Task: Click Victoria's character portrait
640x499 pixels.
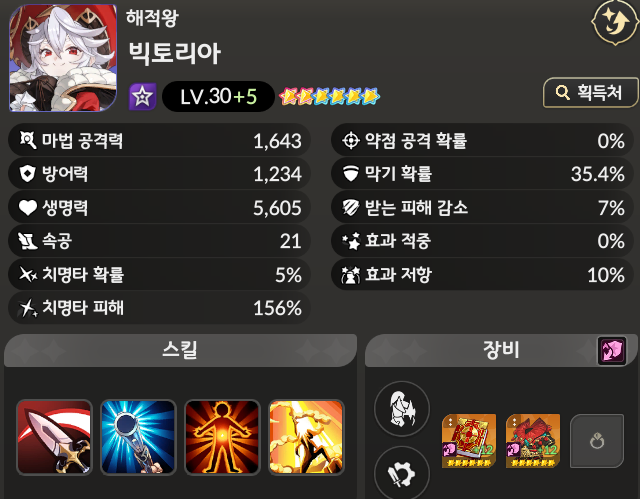Action: tap(63, 58)
